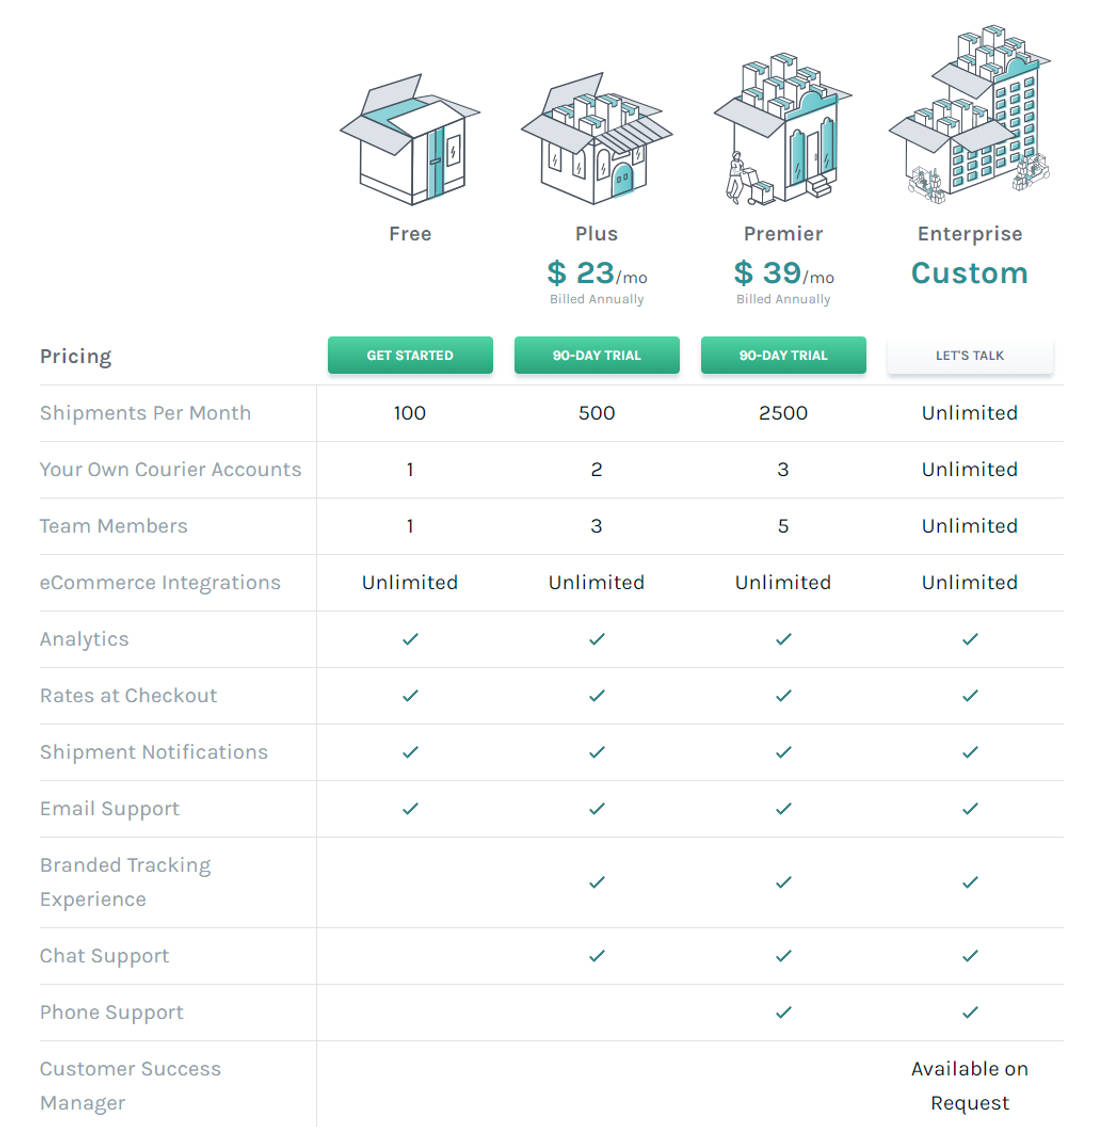Click Rates at Checkout checkmark under Premier
This screenshot has height=1127, width=1108.
[x=783, y=695]
